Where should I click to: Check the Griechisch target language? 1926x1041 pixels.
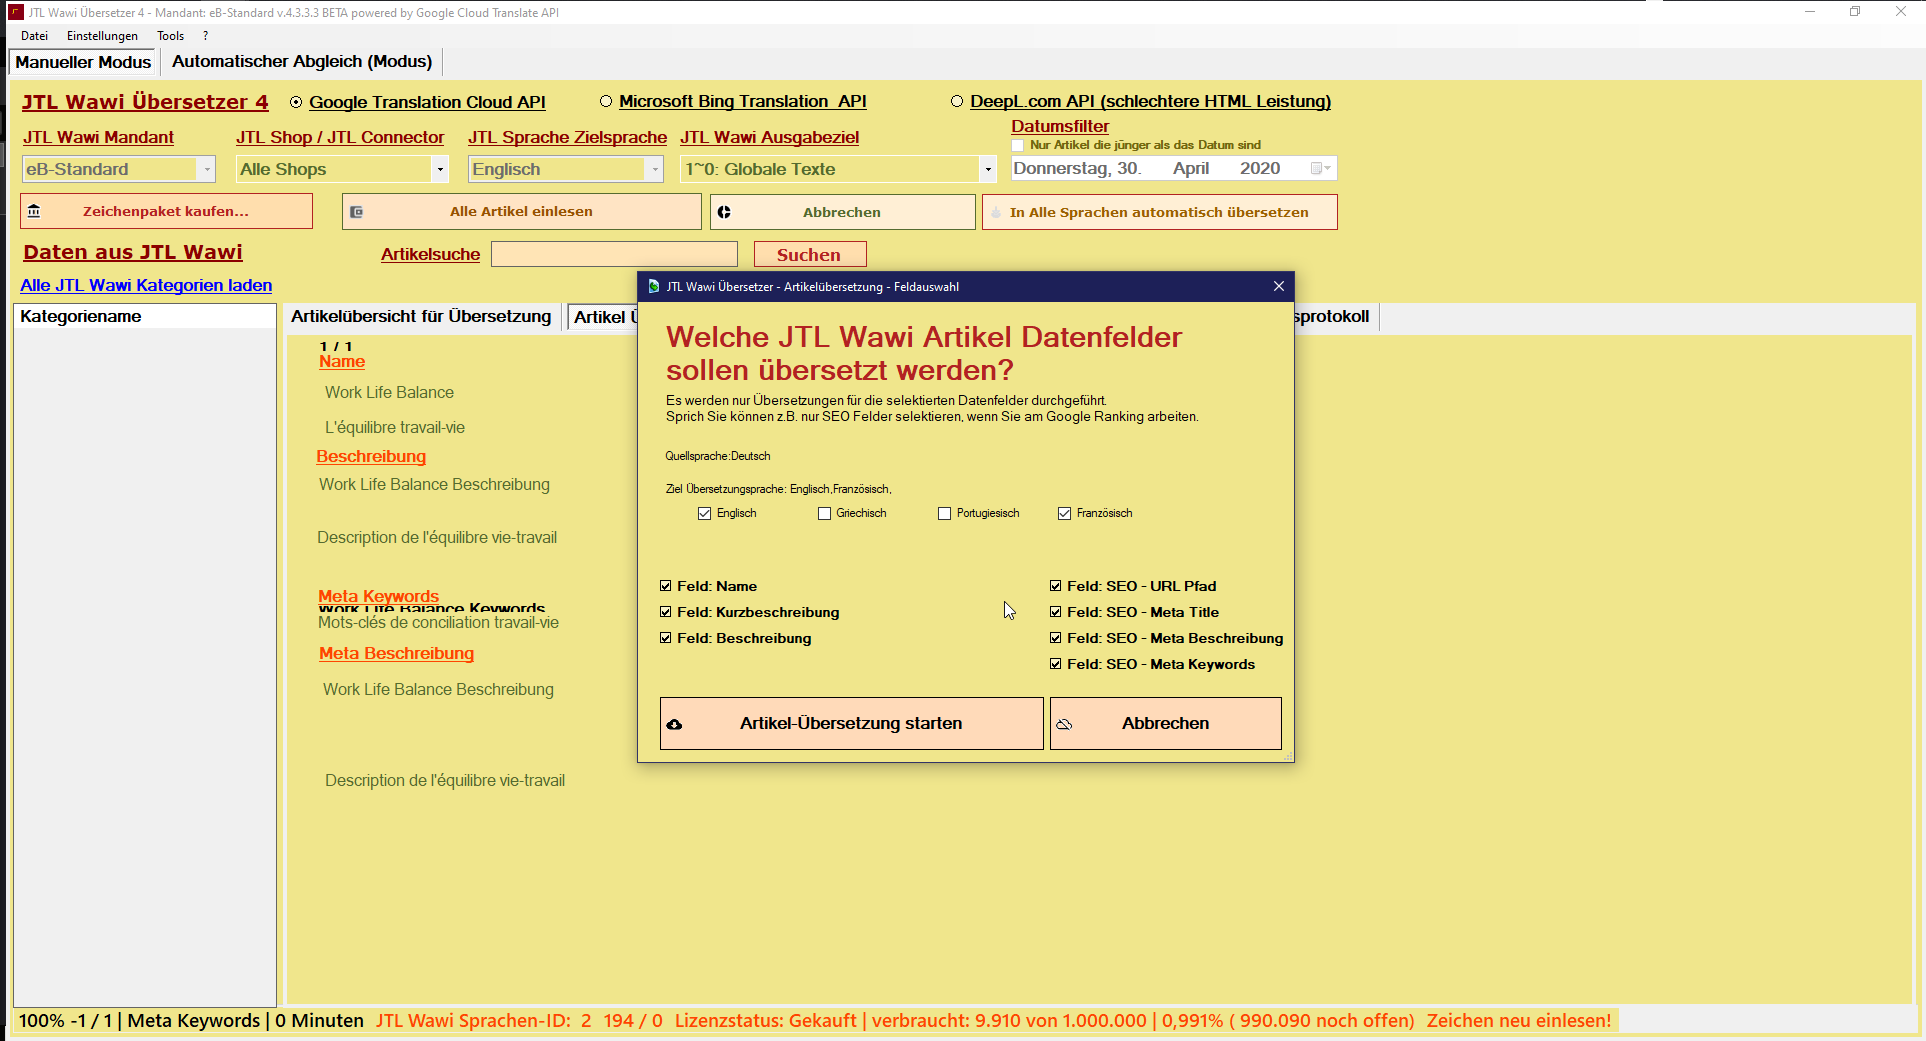[x=825, y=513]
